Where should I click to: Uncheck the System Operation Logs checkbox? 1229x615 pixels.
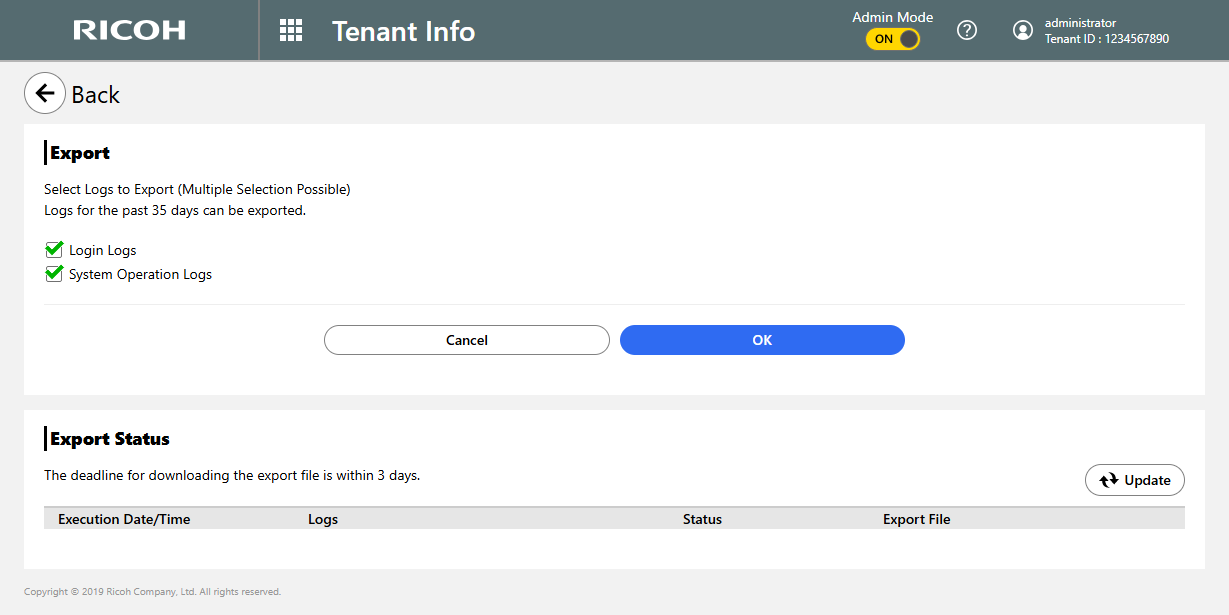(x=54, y=273)
